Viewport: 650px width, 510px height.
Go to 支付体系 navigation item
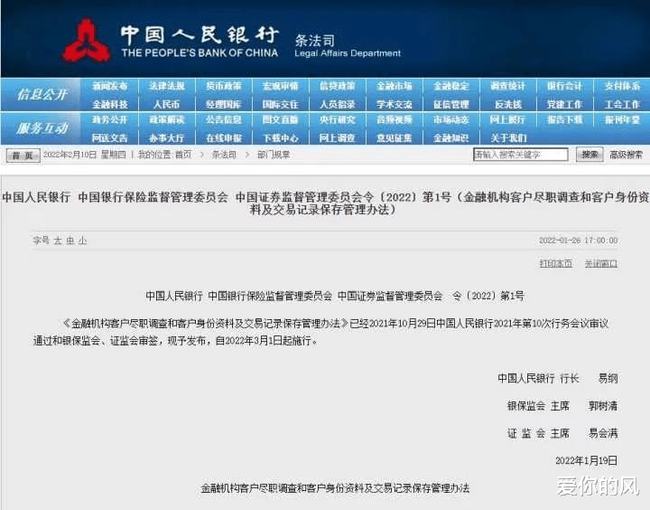point(622,87)
